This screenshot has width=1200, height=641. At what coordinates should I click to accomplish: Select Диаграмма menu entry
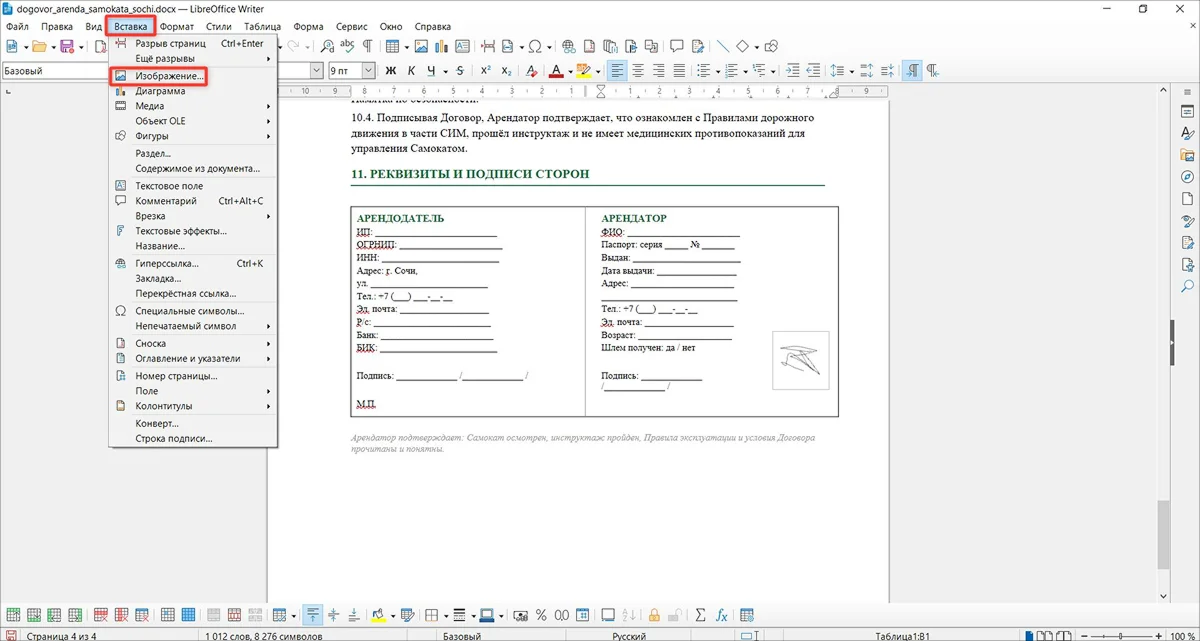point(192,91)
